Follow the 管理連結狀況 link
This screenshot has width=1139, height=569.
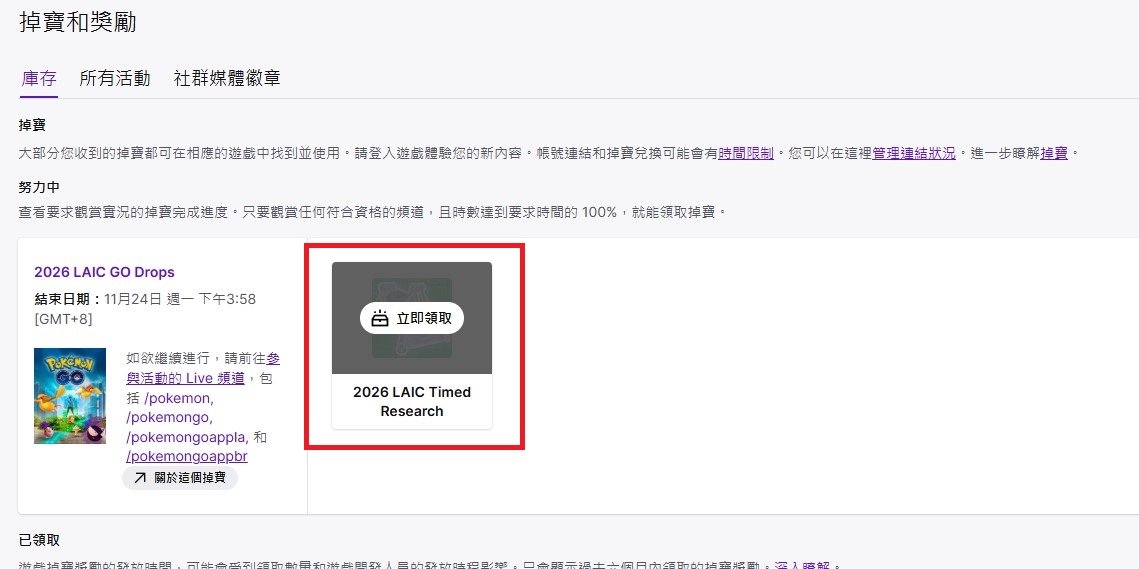click(x=914, y=154)
